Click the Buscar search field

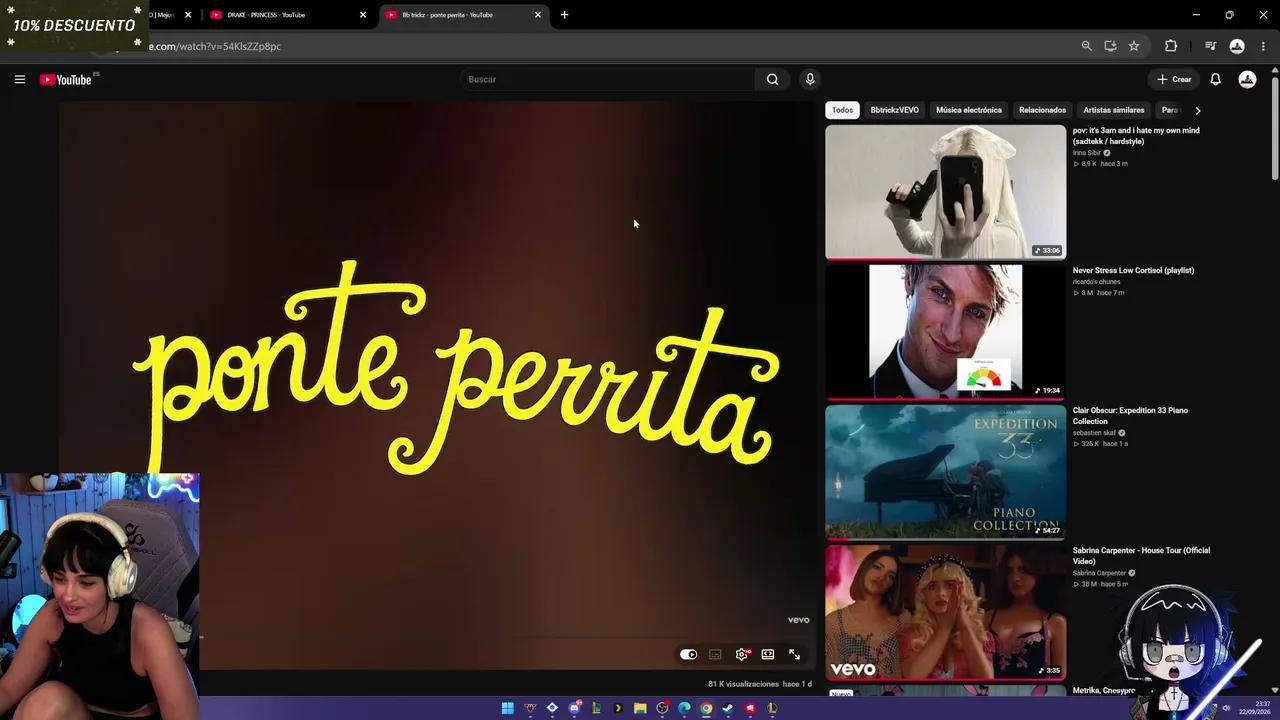tap(608, 79)
